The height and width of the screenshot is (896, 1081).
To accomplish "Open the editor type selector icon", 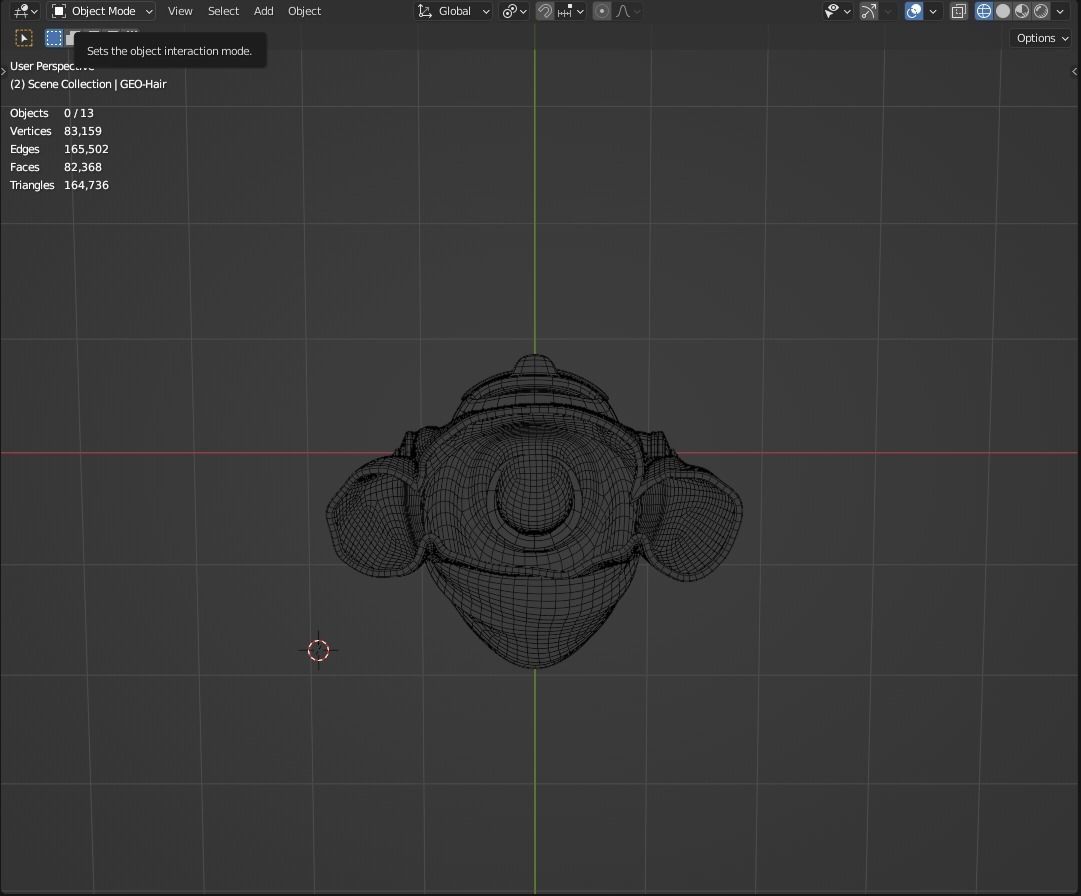I will pyautogui.click(x=26, y=11).
